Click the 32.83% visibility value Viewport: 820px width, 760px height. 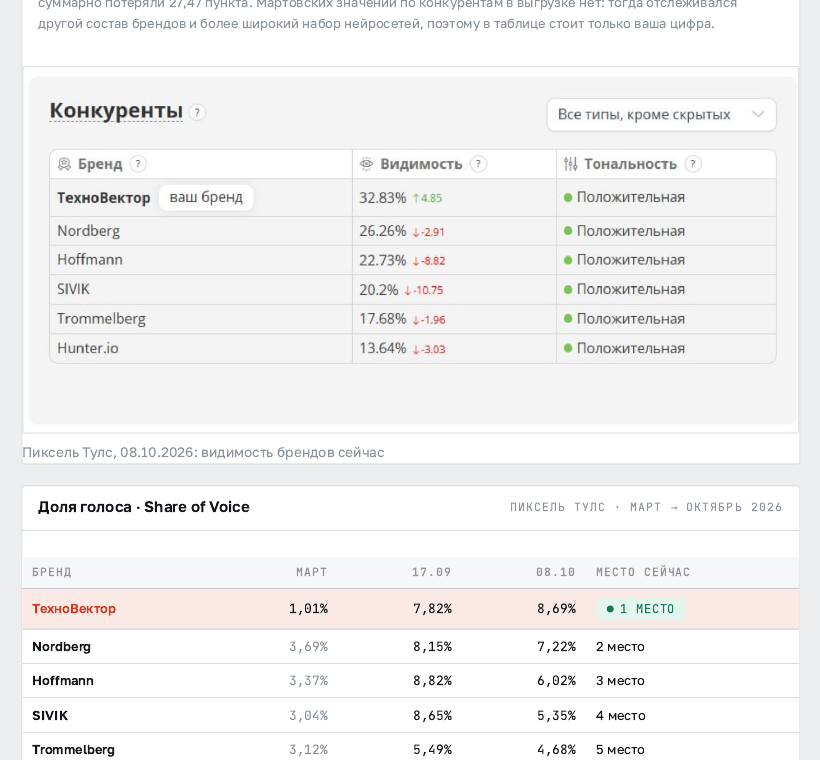pos(382,198)
